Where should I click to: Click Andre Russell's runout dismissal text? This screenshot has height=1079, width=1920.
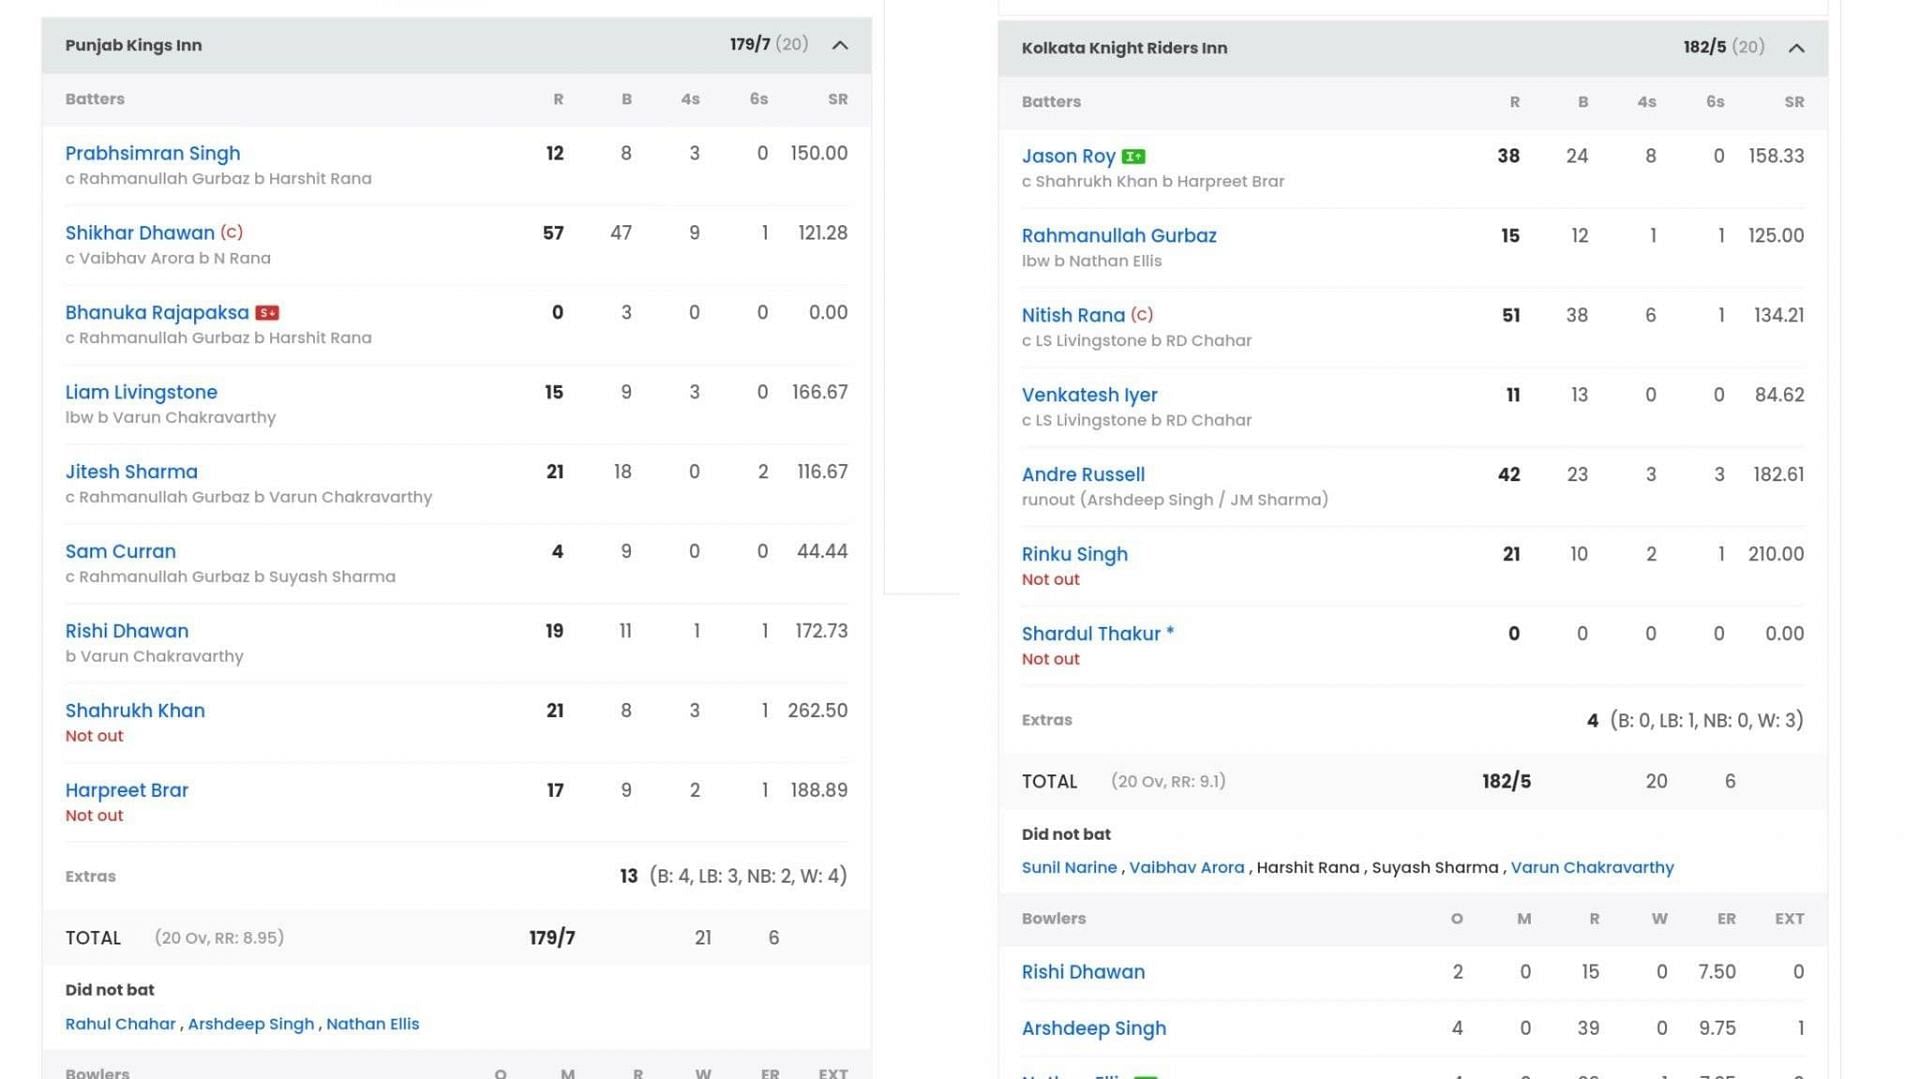coord(1175,500)
